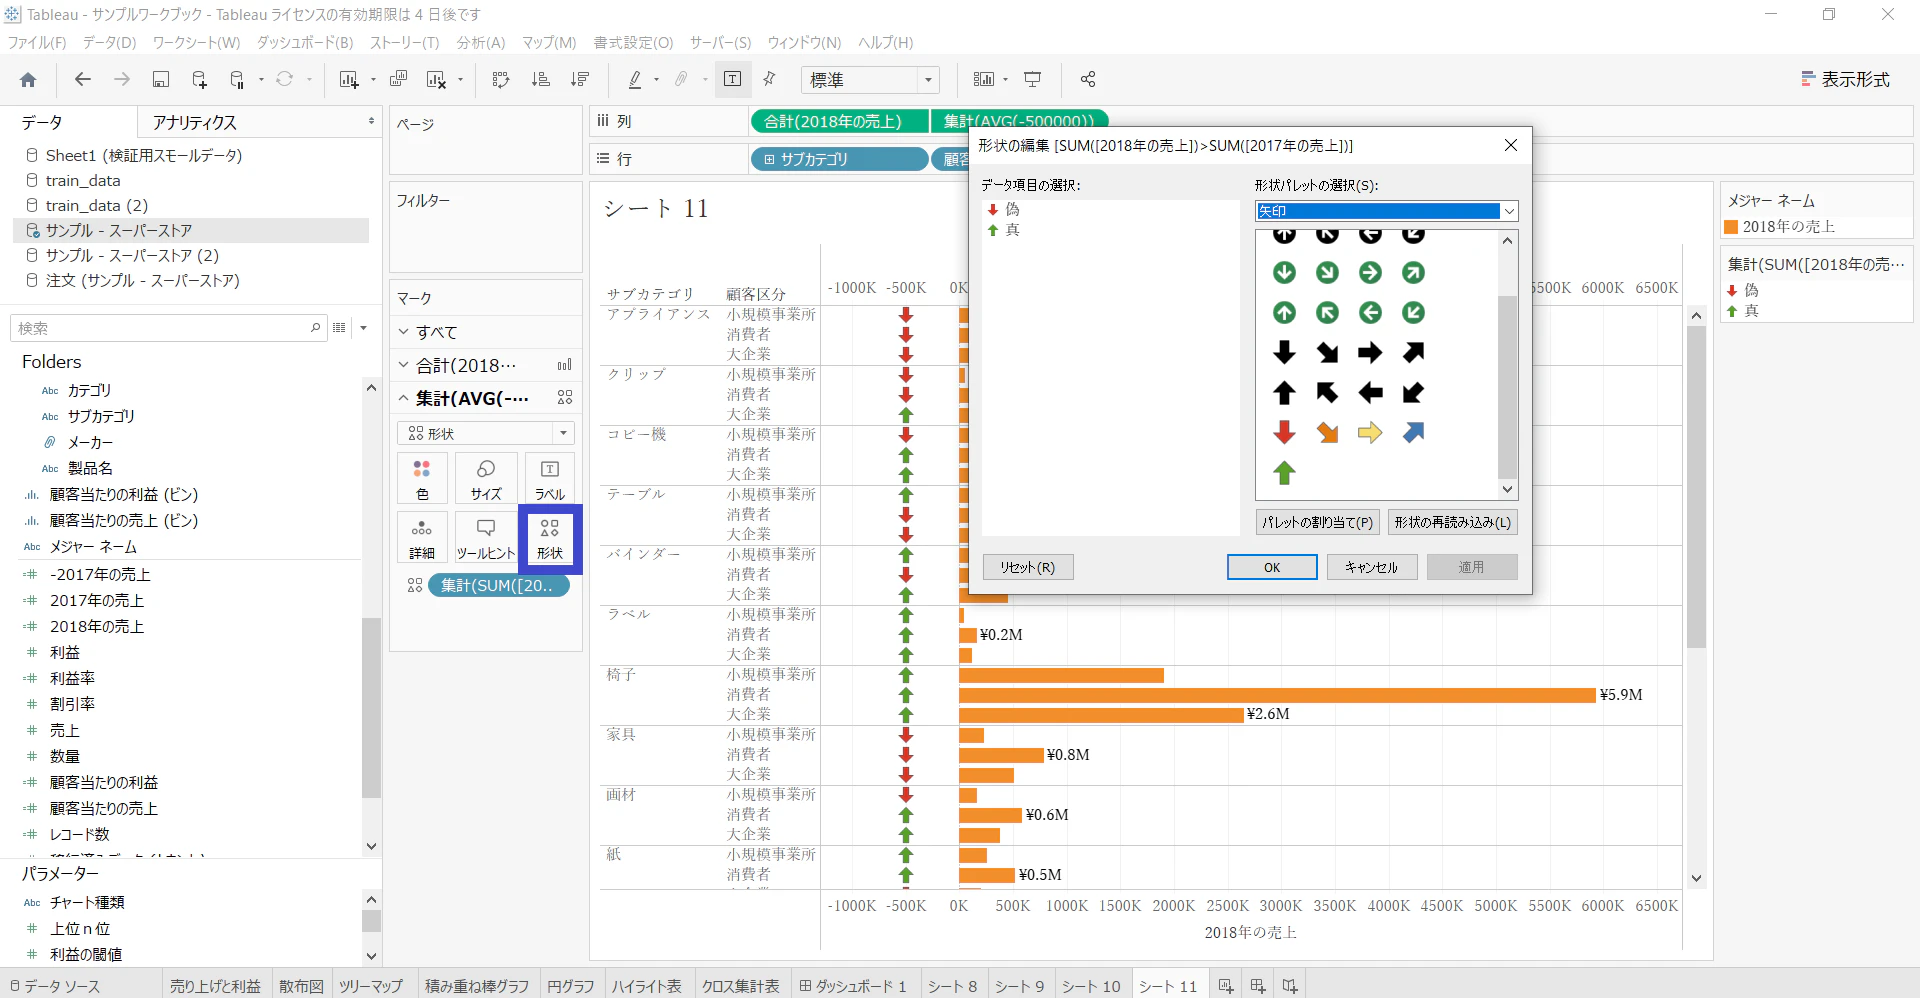Screen dimensions: 1920x998
Task: Click the highlight pen toolbar icon
Action: [x=635, y=80]
